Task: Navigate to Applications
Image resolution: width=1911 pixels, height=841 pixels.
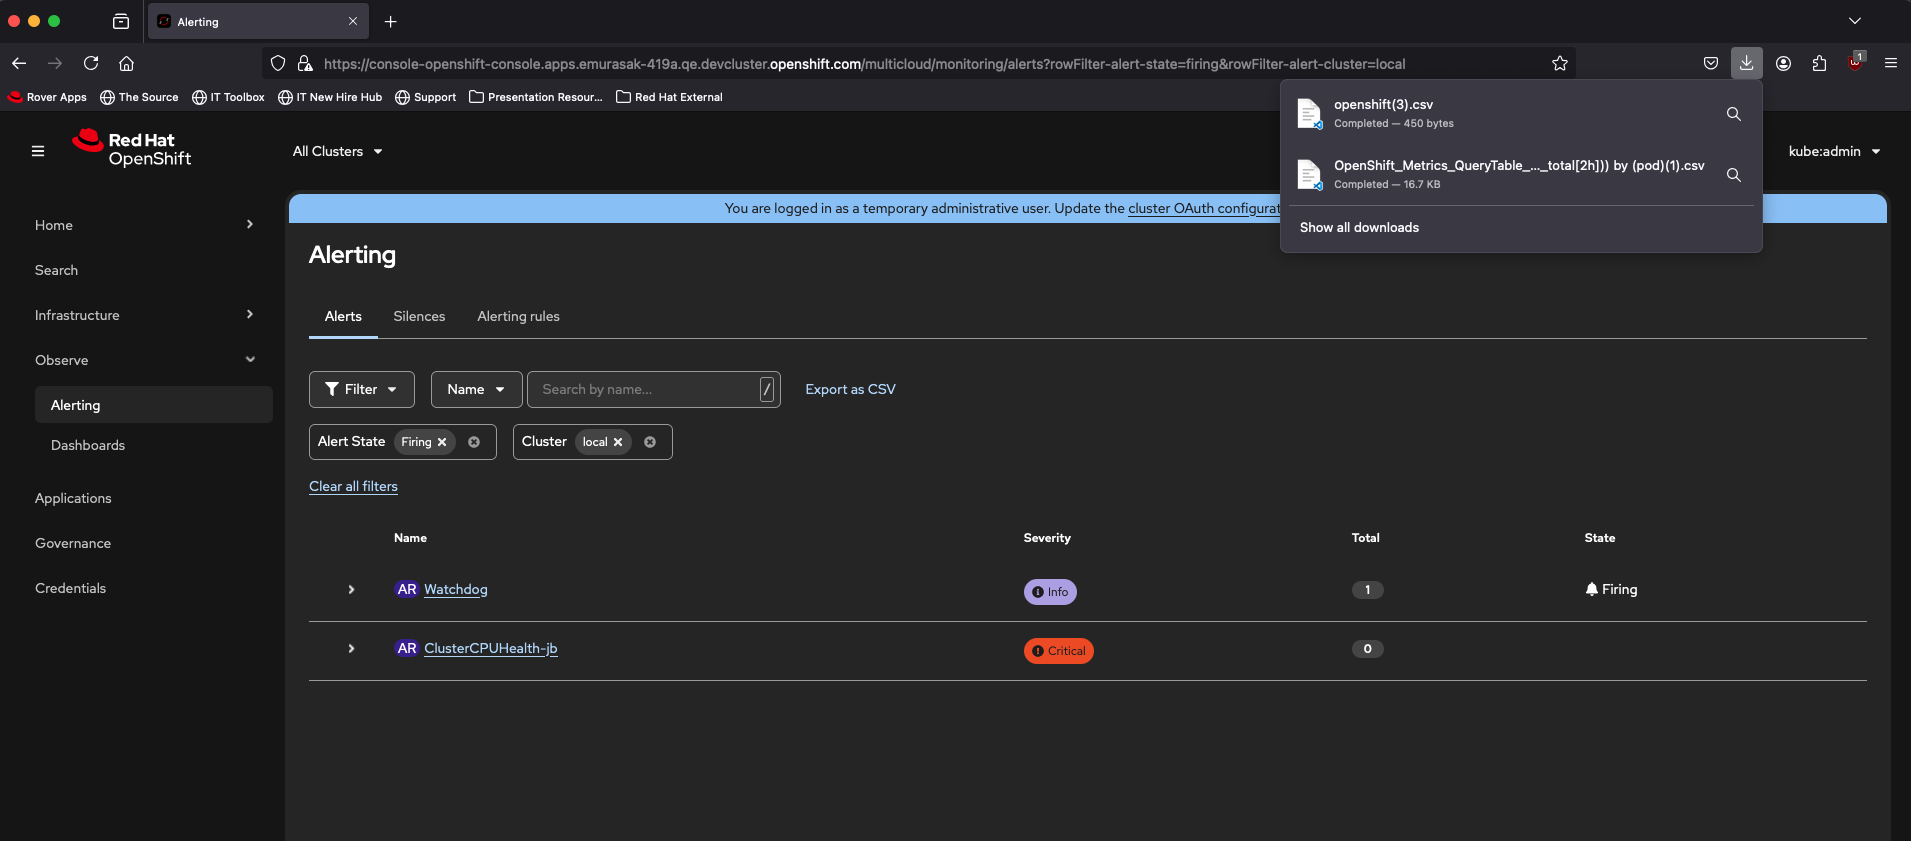Action: 73,498
